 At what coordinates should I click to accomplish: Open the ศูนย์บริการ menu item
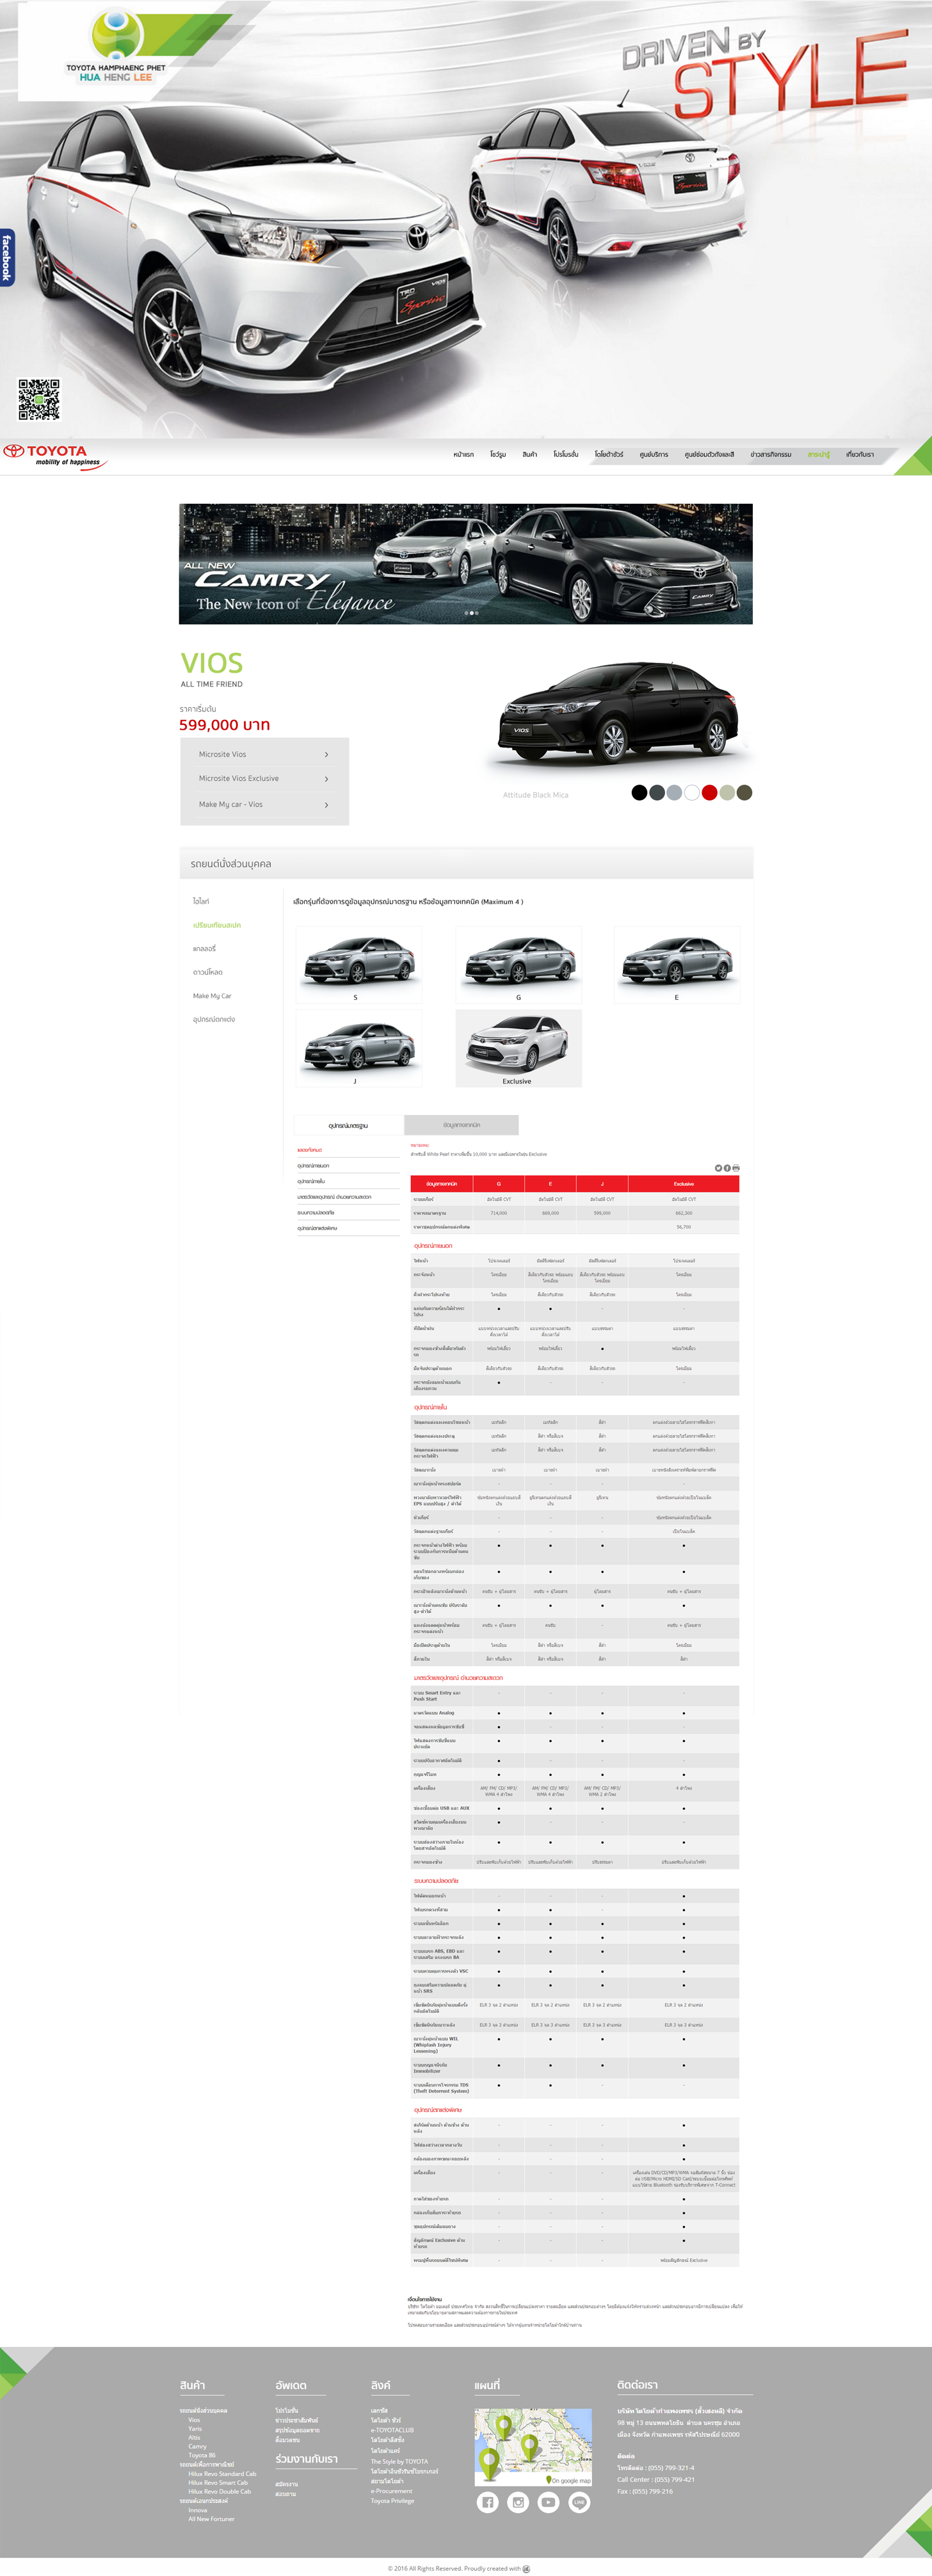[x=654, y=454]
